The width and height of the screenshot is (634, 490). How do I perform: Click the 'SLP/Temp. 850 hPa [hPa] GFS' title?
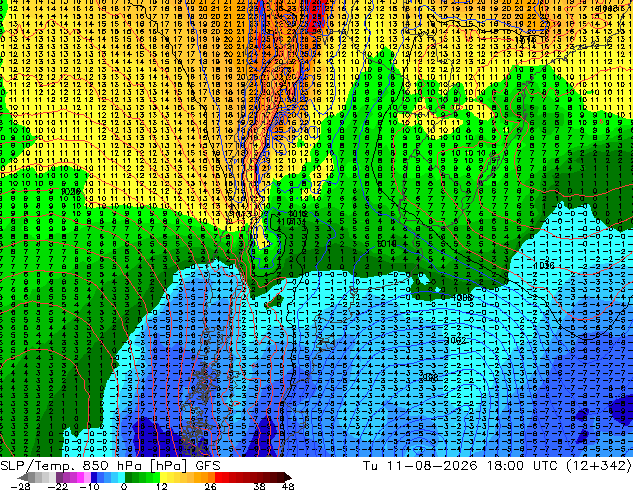(x=110, y=466)
